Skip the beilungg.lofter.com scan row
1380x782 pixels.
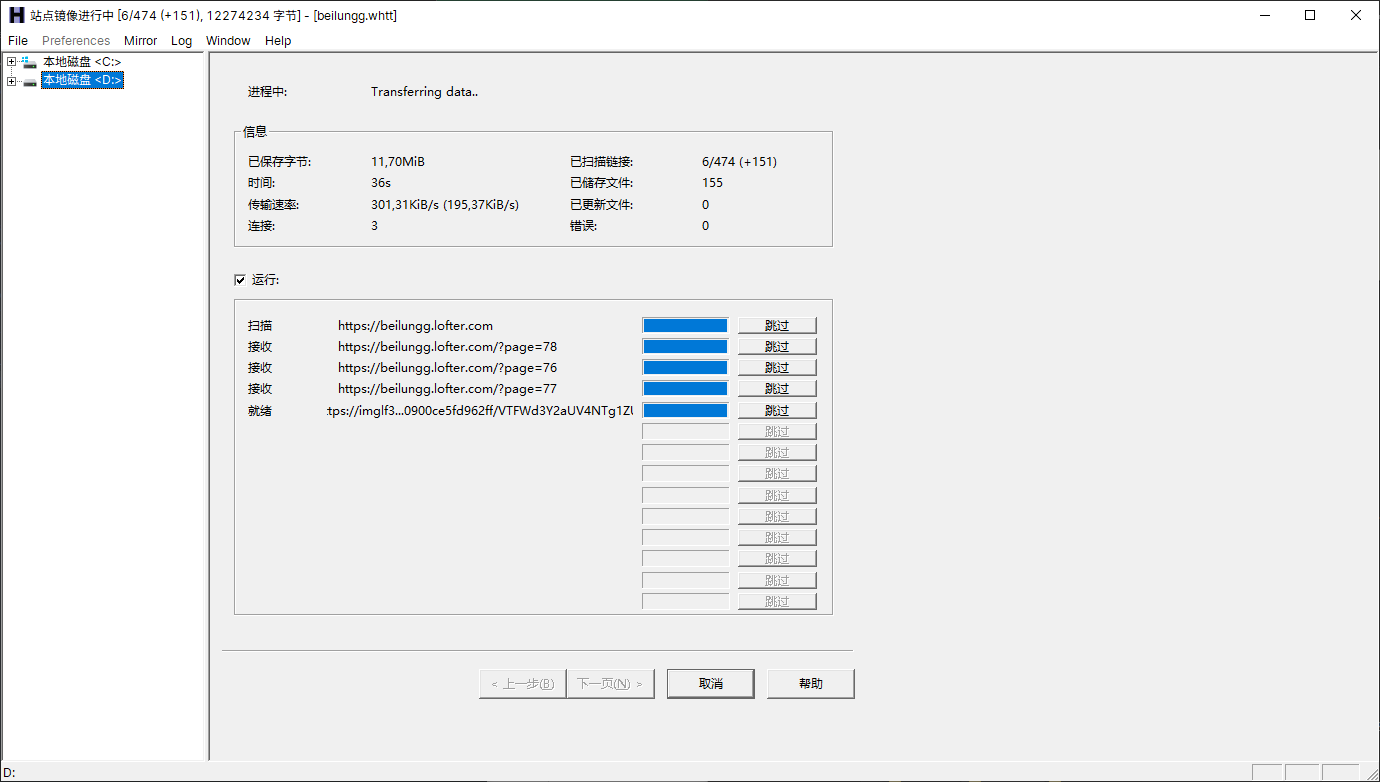pyautogui.click(x=777, y=325)
